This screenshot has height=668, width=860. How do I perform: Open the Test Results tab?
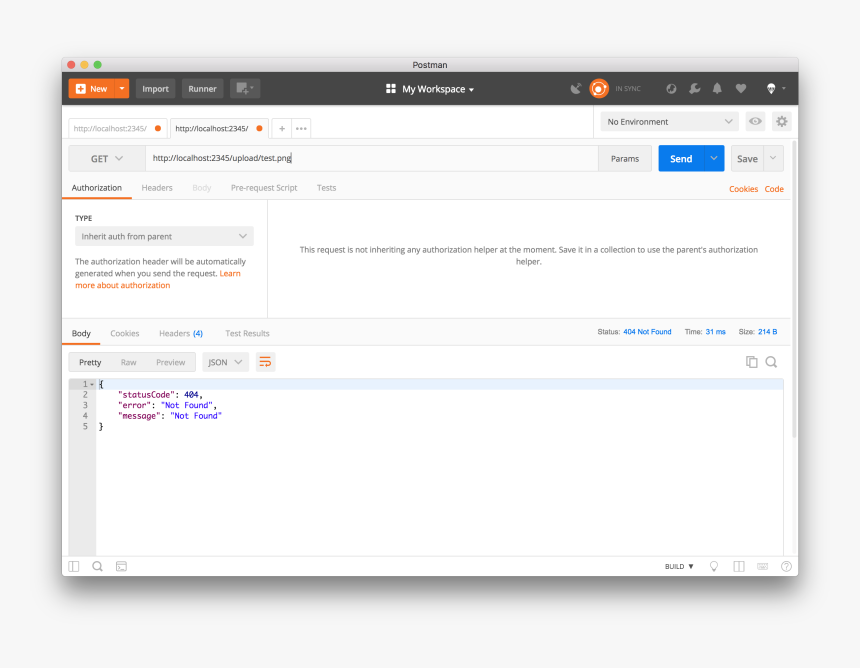pyautogui.click(x=247, y=333)
